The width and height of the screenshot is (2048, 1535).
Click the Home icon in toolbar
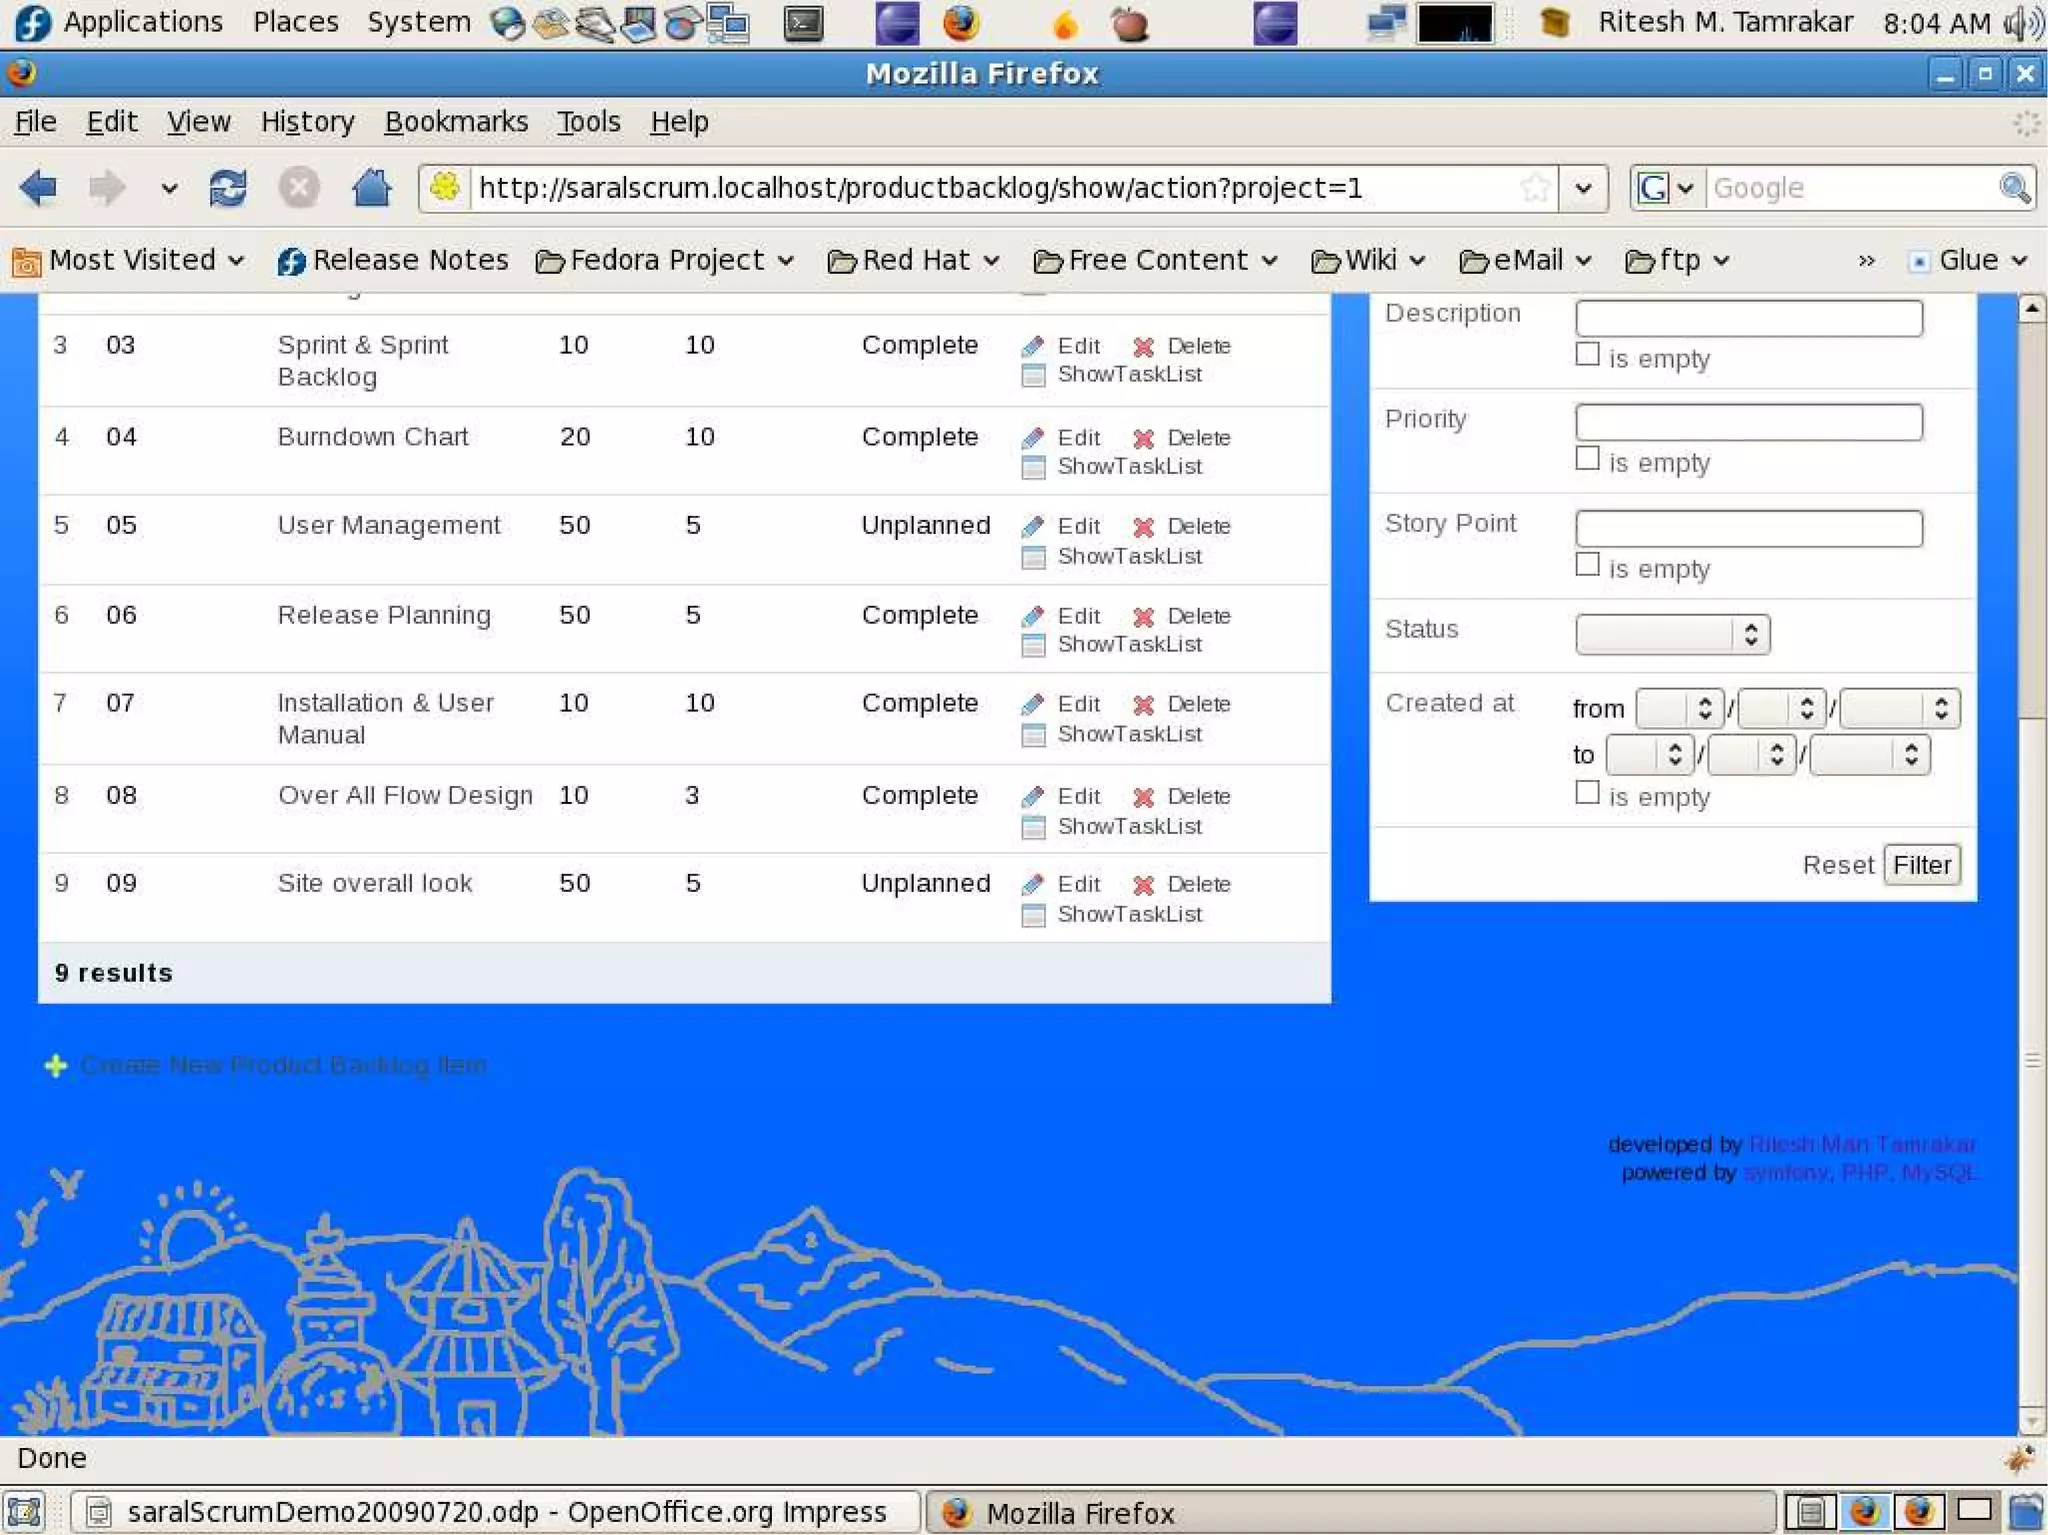(x=371, y=187)
